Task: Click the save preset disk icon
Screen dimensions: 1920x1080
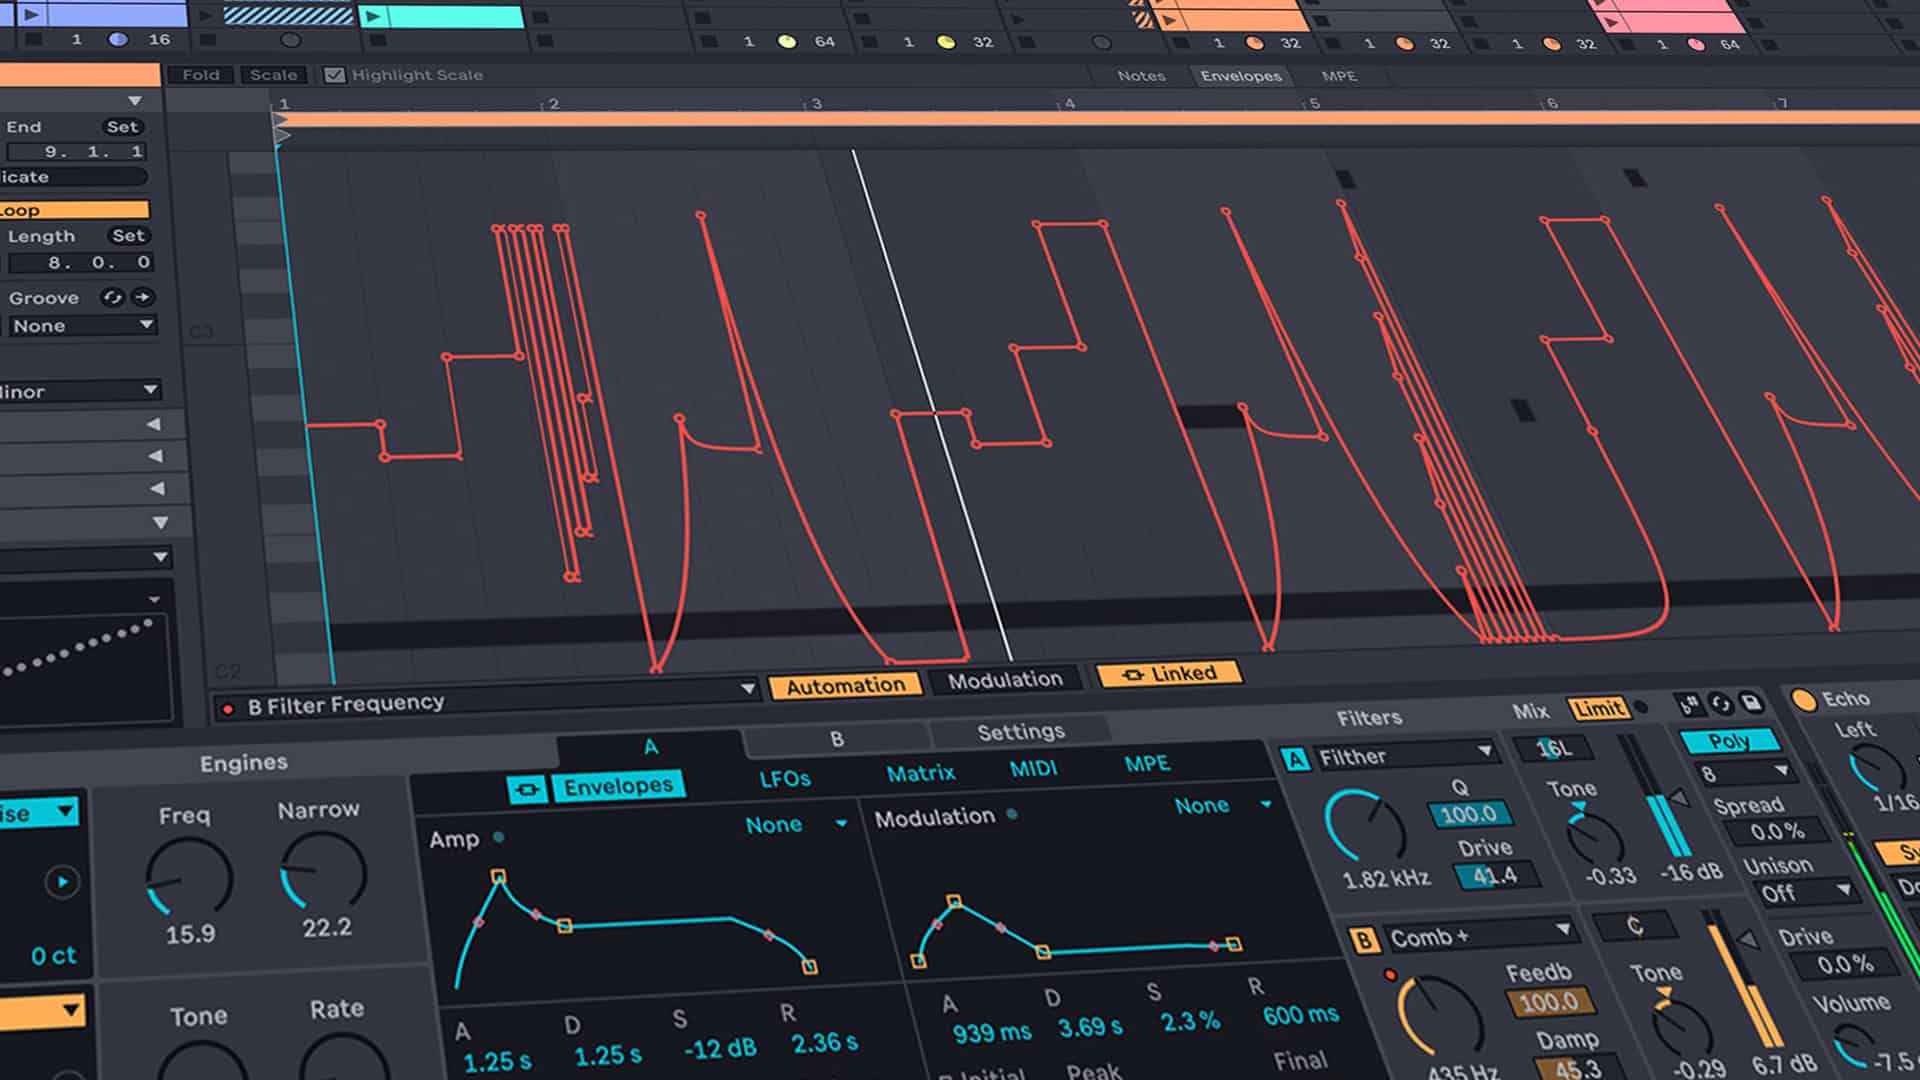Action: pyautogui.click(x=1751, y=703)
